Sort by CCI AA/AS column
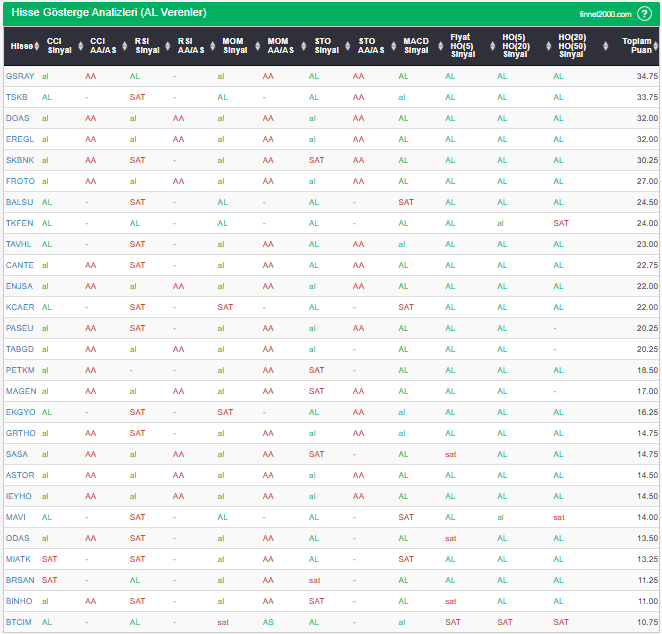 click(x=103, y=46)
